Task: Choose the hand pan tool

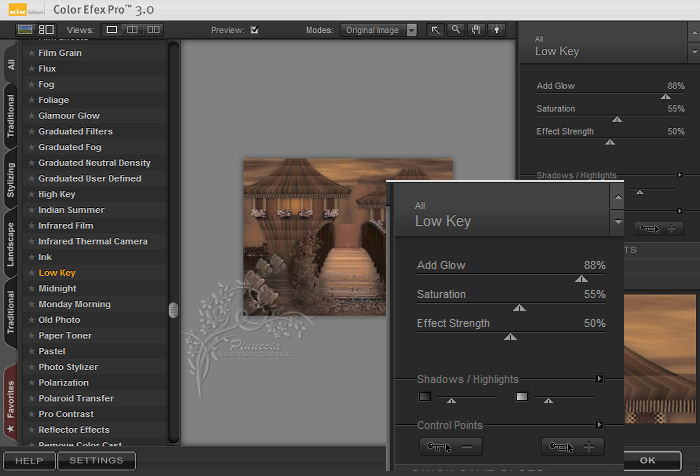Action: 476,30
